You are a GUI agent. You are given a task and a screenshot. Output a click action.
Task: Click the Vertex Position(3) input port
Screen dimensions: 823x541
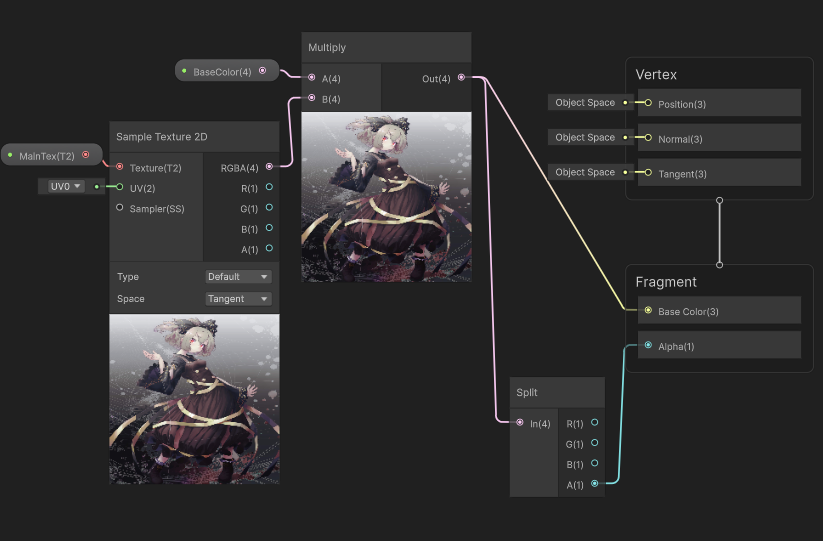point(648,103)
